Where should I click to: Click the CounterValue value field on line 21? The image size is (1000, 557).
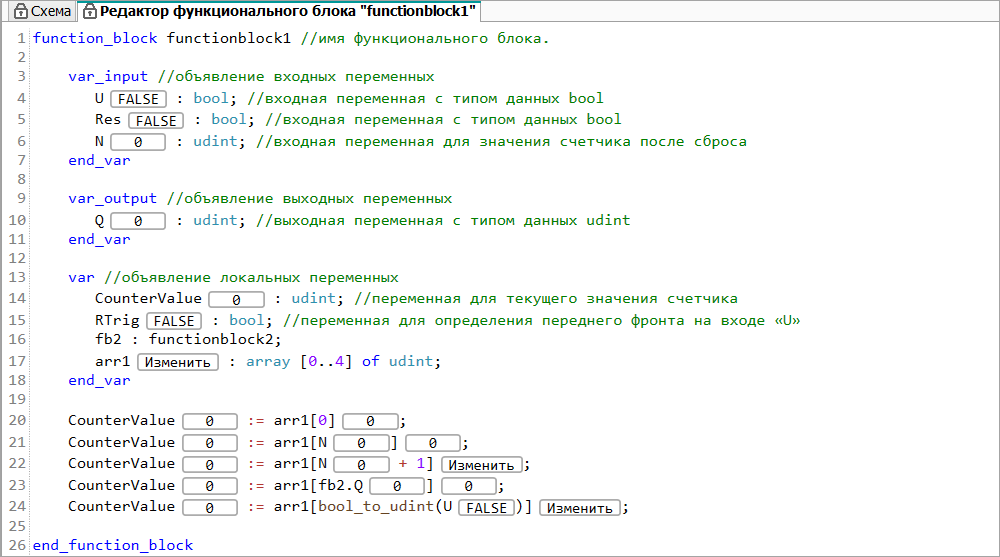point(209,443)
